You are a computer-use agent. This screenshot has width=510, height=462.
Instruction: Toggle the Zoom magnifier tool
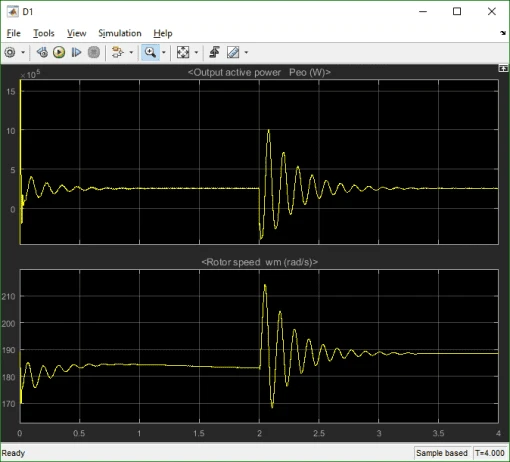click(x=150, y=52)
